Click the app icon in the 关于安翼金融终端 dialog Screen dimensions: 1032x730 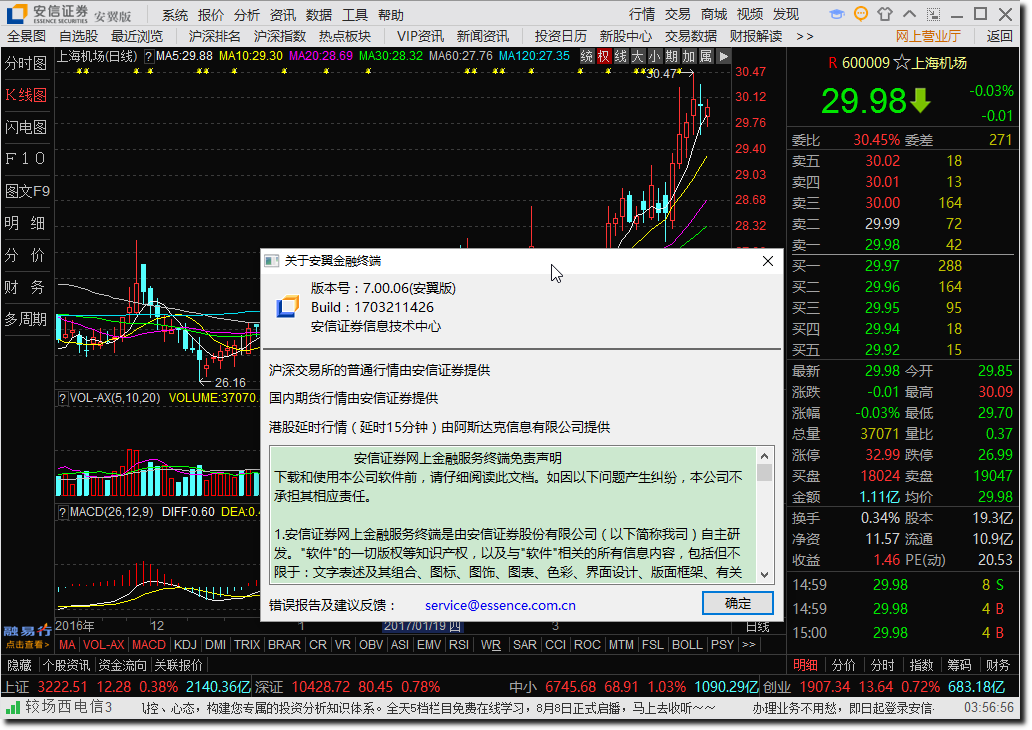(x=287, y=307)
